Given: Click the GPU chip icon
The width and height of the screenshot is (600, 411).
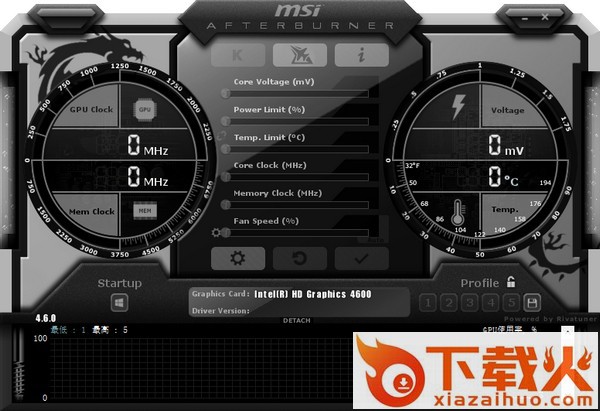Looking at the screenshot, I should coord(145,110).
